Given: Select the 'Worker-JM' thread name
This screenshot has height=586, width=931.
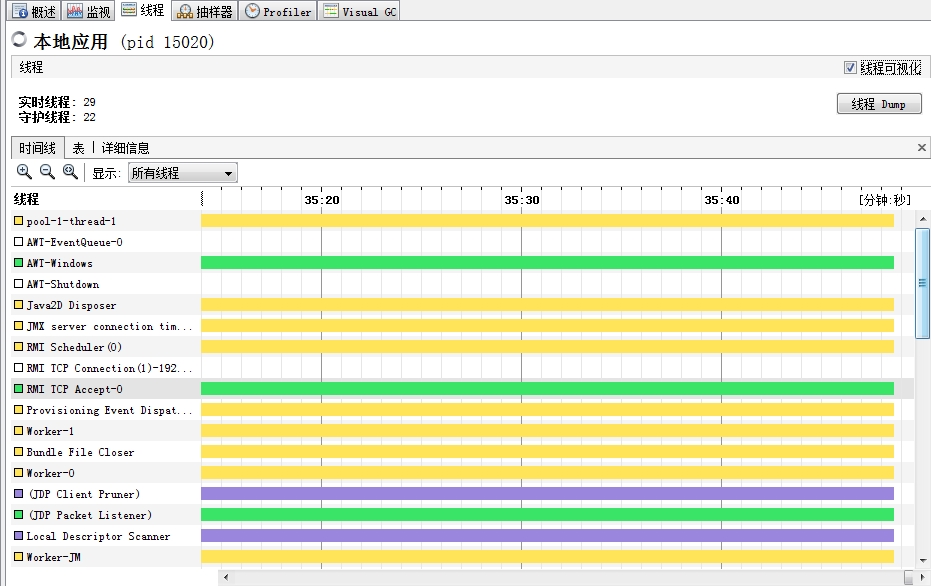Looking at the screenshot, I should [53, 557].
